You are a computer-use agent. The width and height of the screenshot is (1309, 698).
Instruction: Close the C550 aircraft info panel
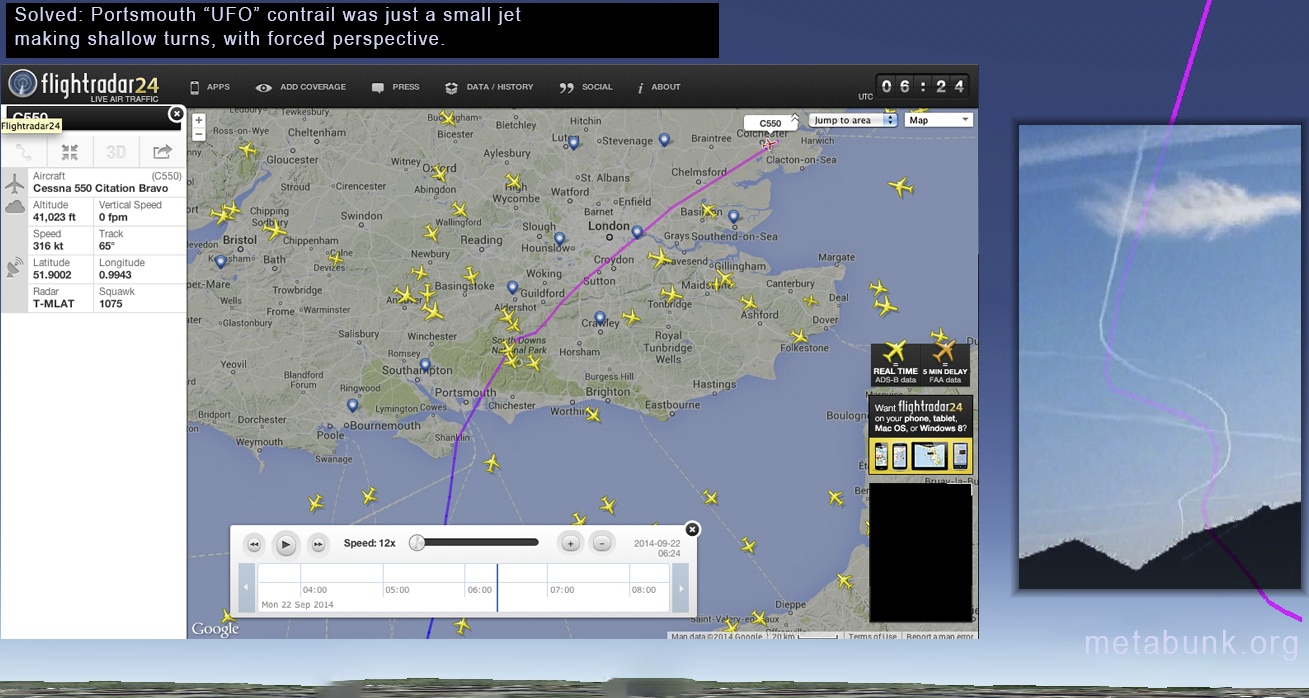pyautogui.click(x=177, y=114)
